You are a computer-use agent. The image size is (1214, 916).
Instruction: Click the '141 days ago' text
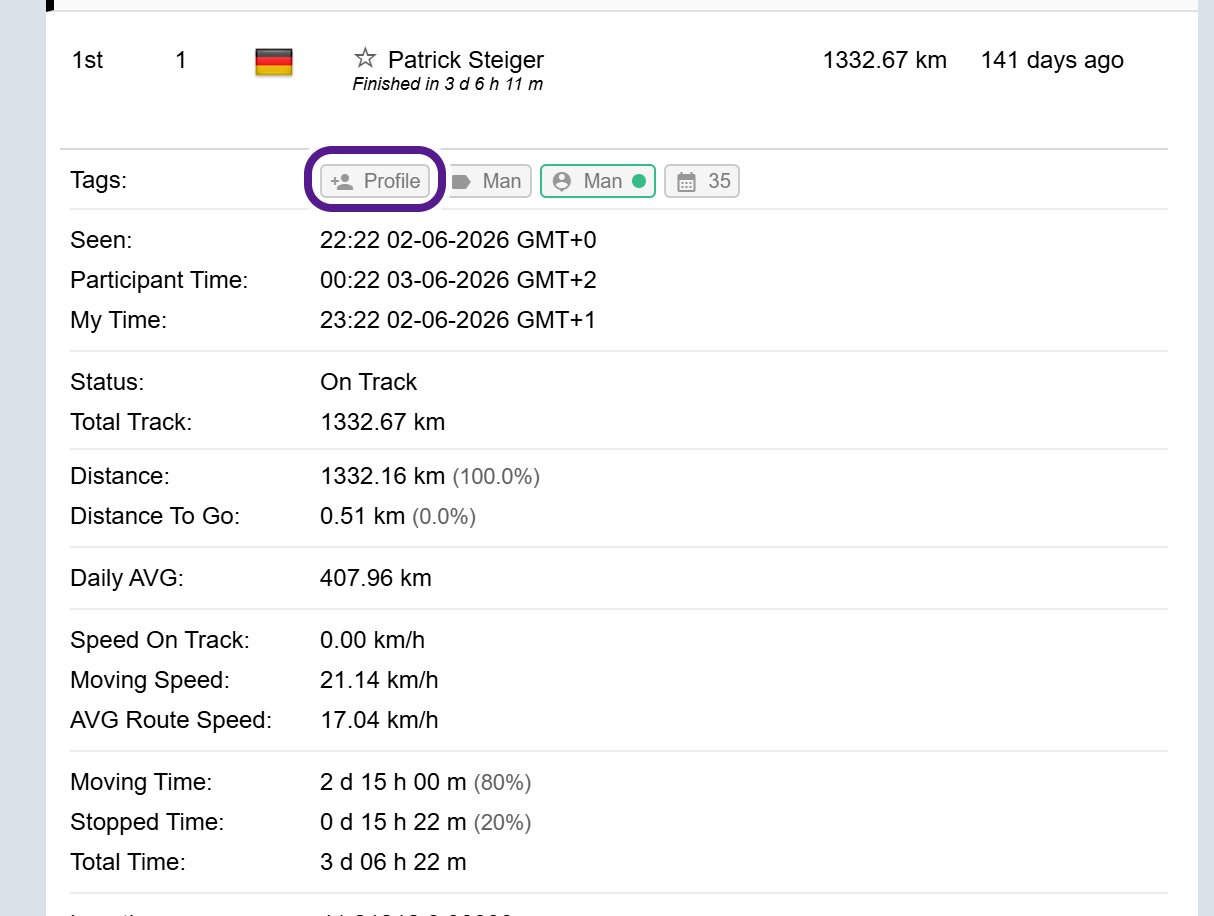click(1052, 60)
